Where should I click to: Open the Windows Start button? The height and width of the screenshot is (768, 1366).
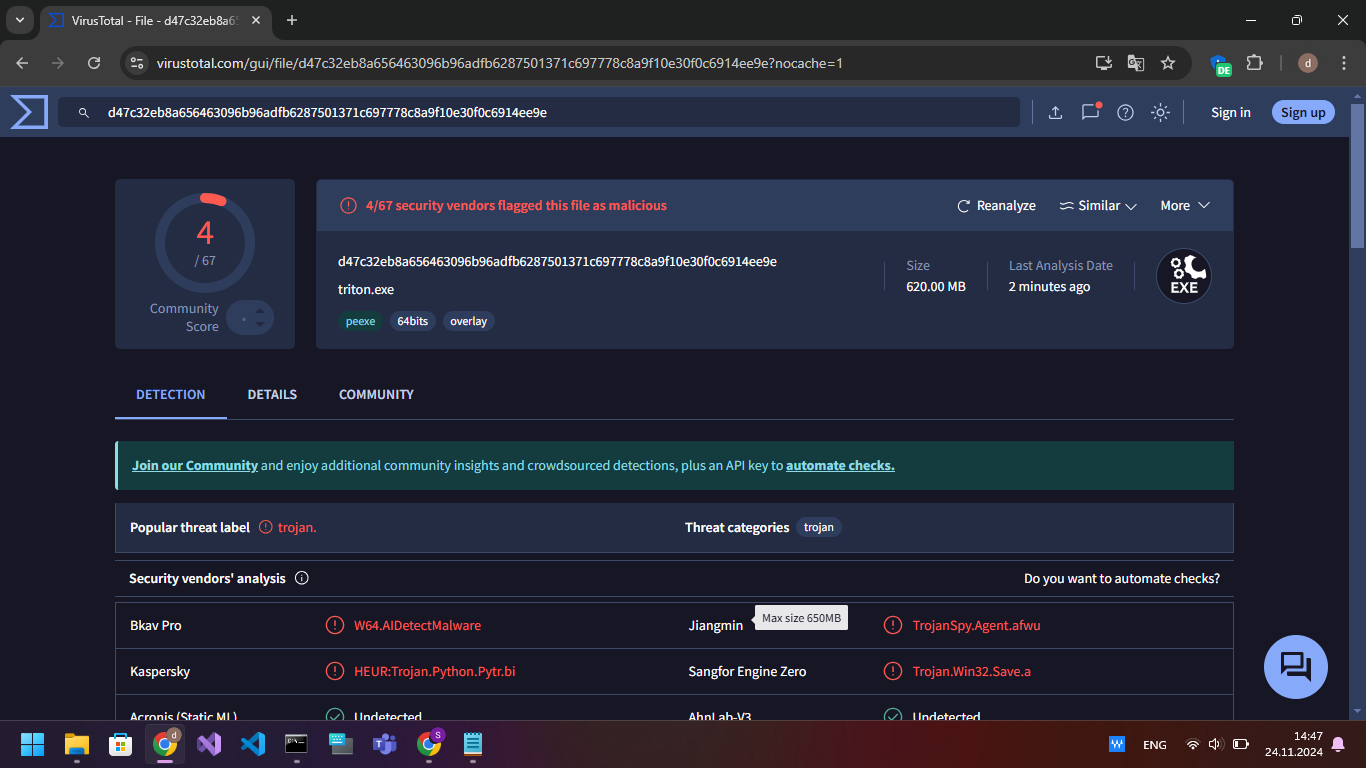click(32, 744)
